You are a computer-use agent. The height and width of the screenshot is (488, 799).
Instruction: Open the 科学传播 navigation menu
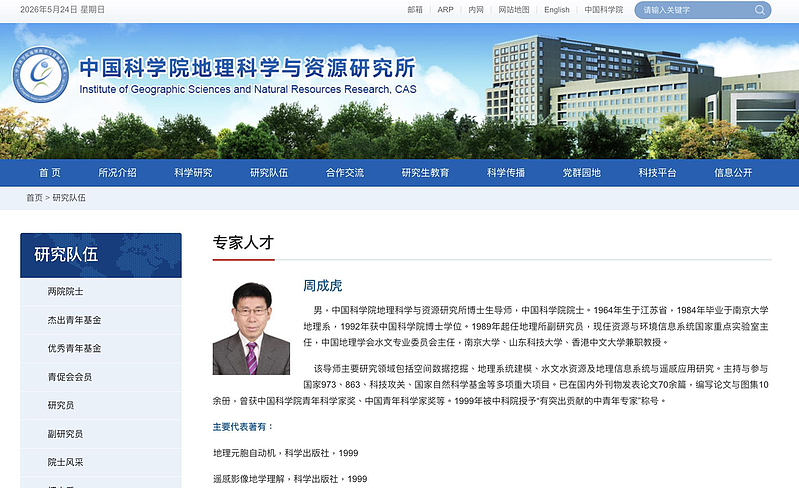click(506, 173)
